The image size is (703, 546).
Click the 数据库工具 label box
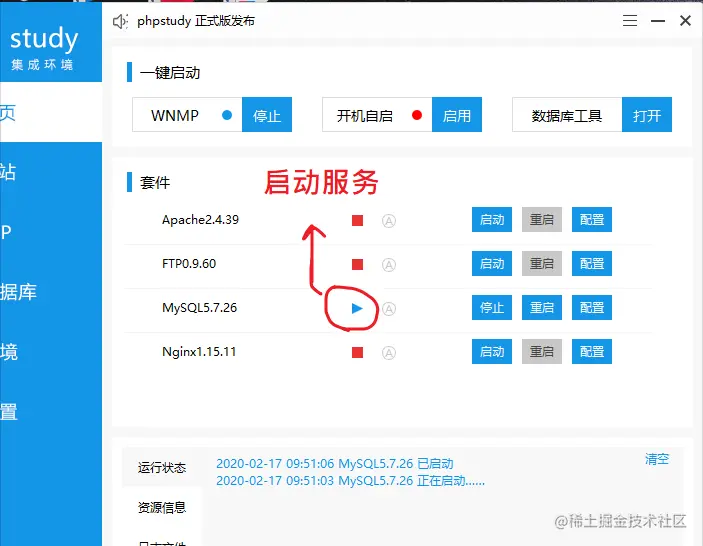coord(568,115)
